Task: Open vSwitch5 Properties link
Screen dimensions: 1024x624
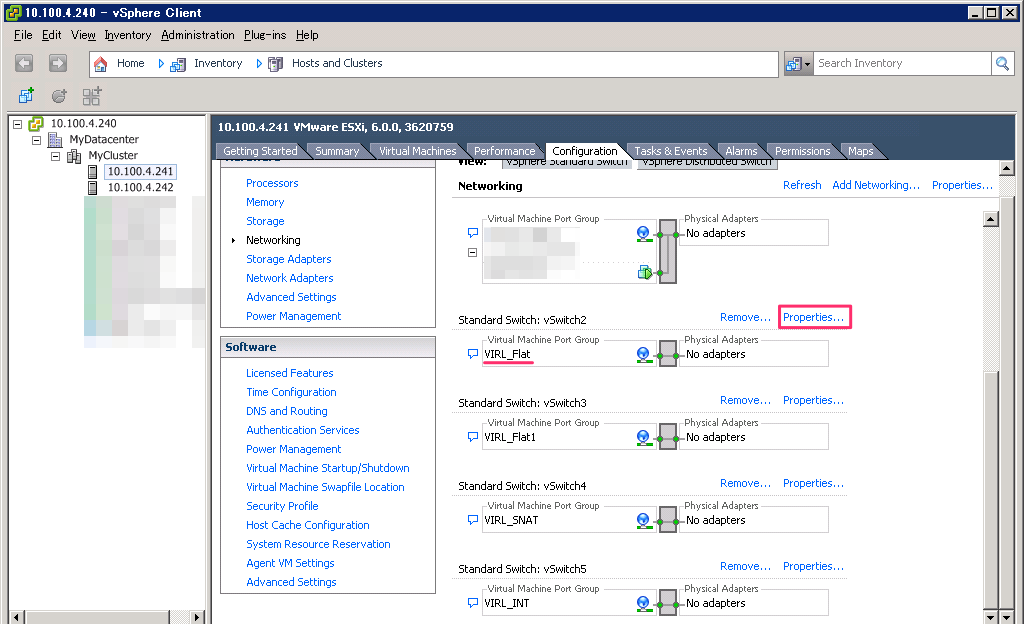Action: (814, 566)
